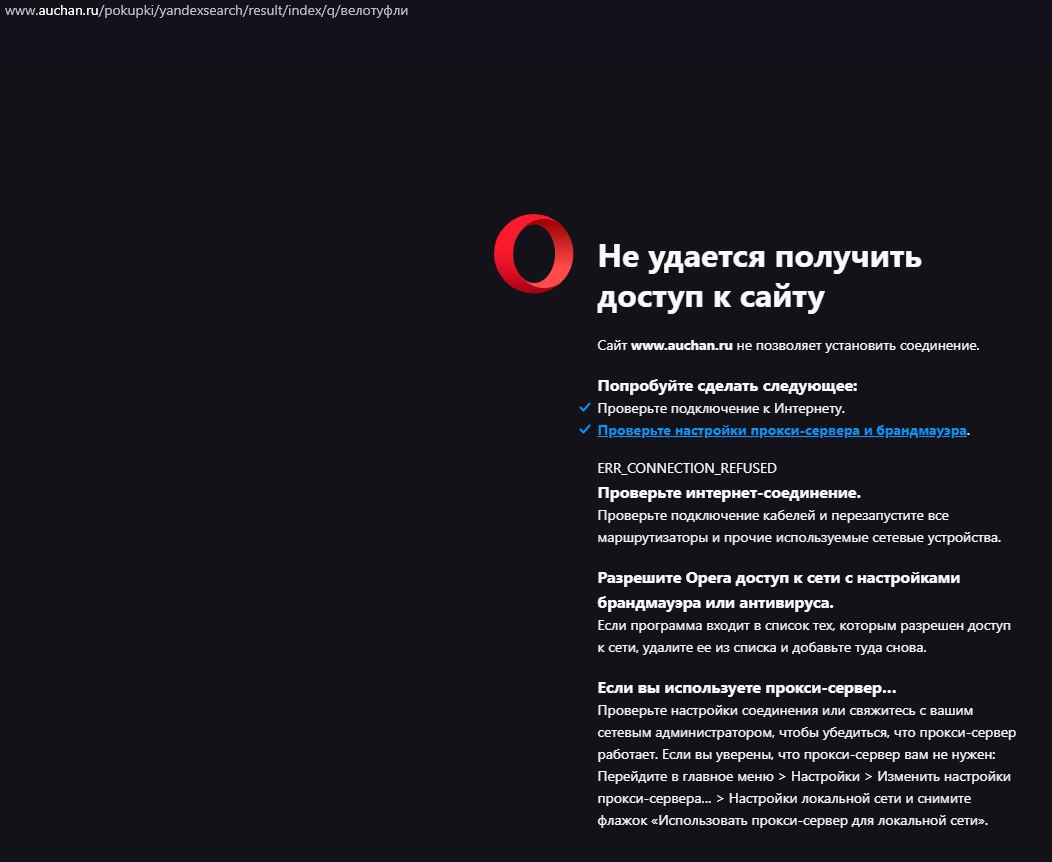Viewport: 1052px width, 862px height.
Task: Click the heading 'Попробуйте сделать следующее:'
Action: pos(727,386)
